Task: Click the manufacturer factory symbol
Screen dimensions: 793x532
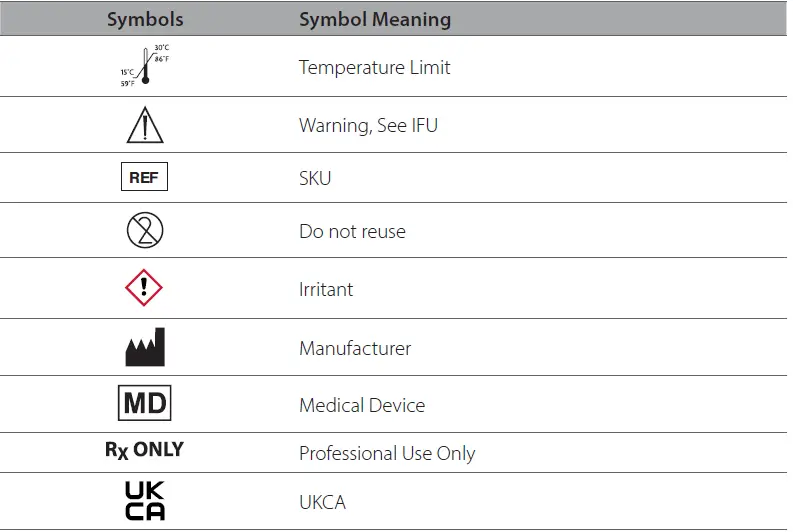Action: pyautogui.click(x=145, y=347)
